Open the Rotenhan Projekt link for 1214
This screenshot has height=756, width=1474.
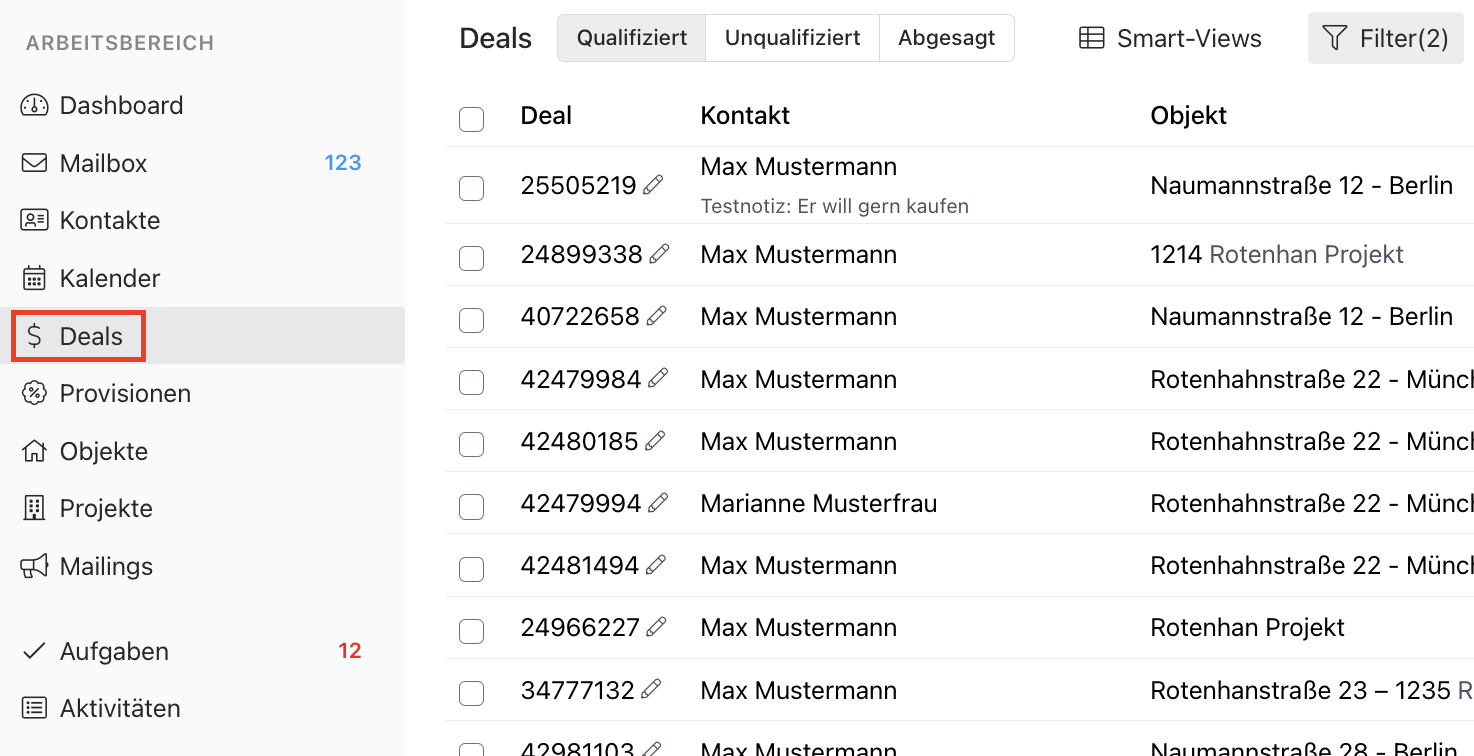1306,254
